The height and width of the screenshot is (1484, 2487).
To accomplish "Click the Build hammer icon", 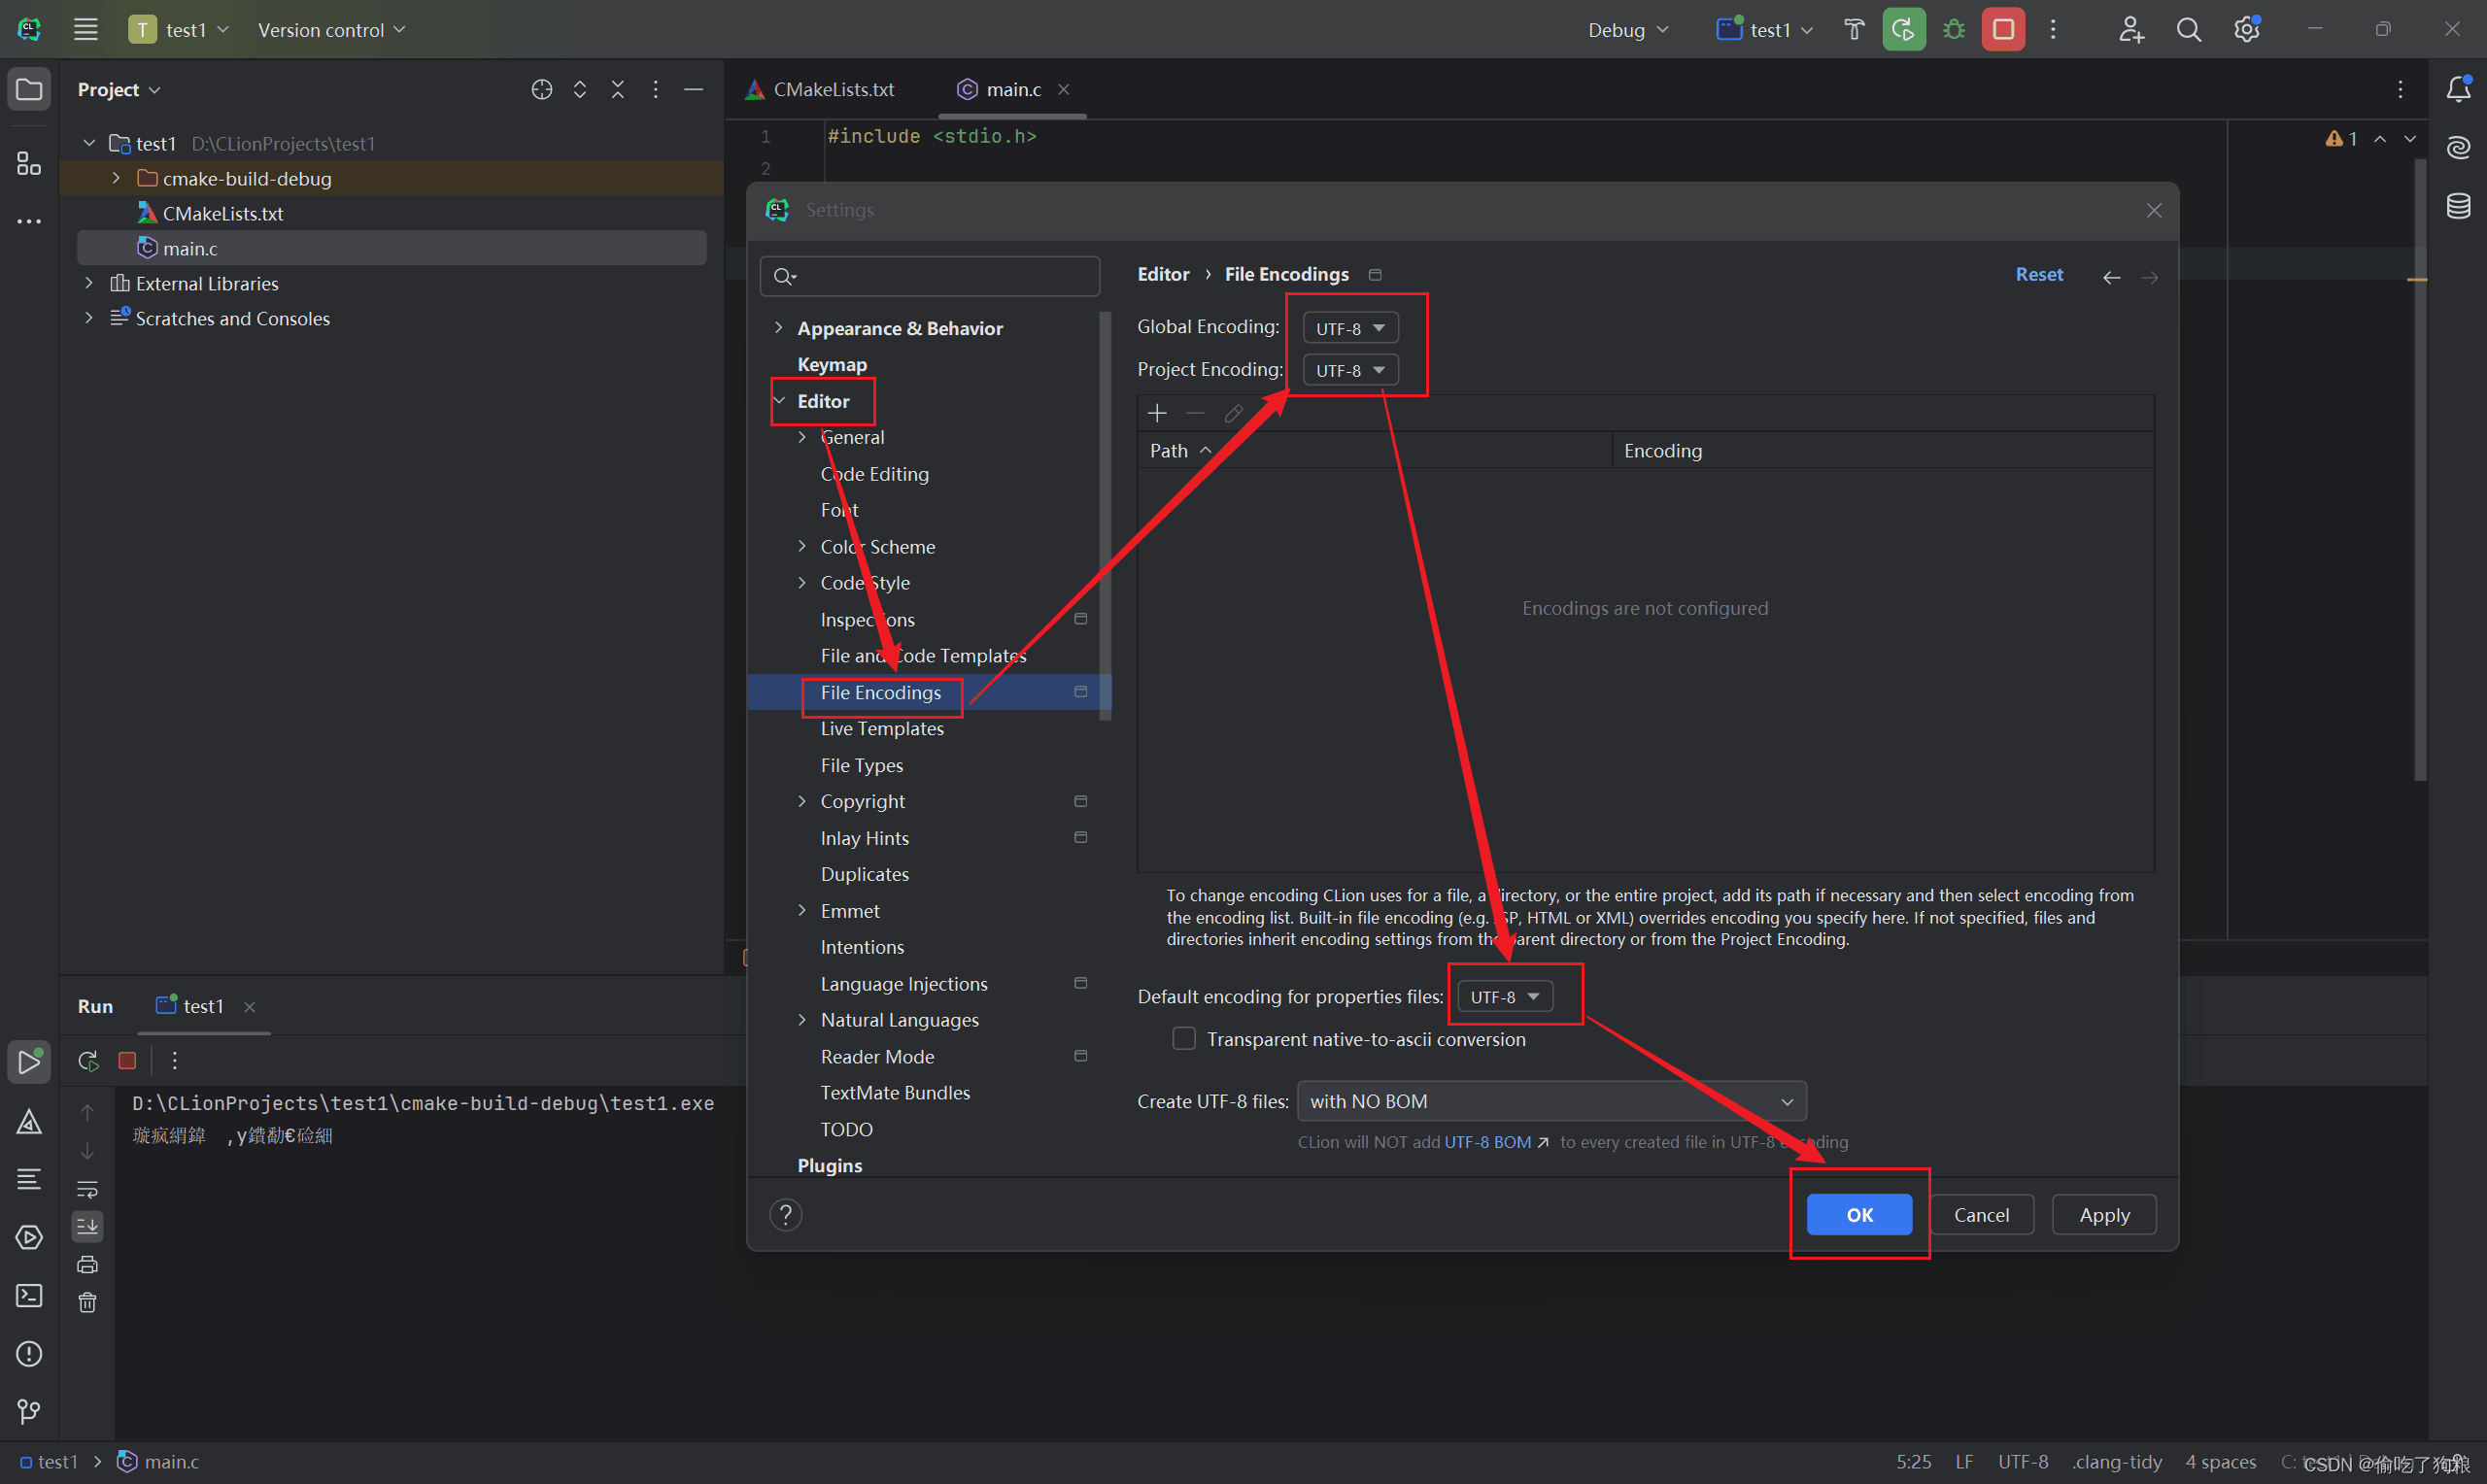I will tap(1853, 29).
